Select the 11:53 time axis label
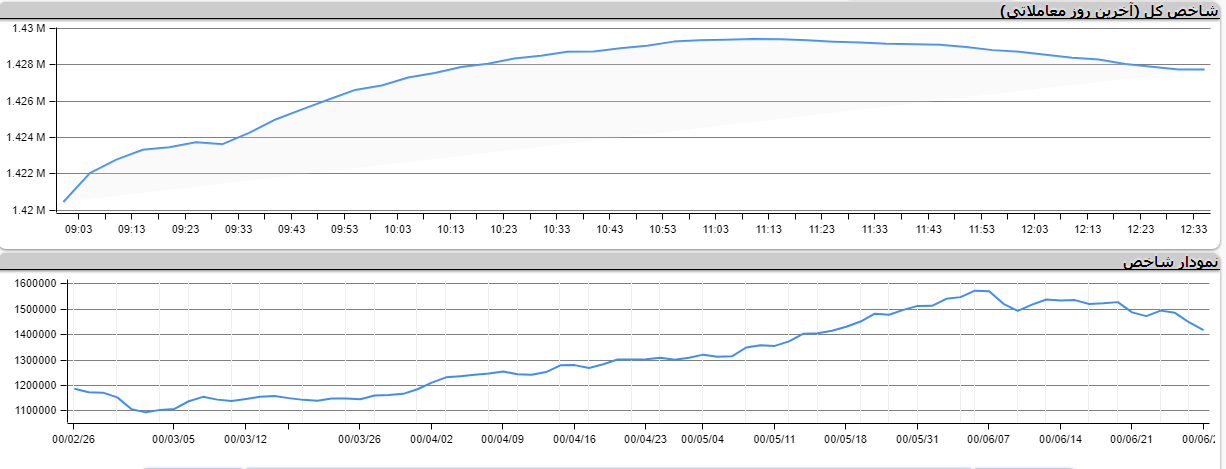Screen dimensions: 1226x469 (x=981, y=230)
